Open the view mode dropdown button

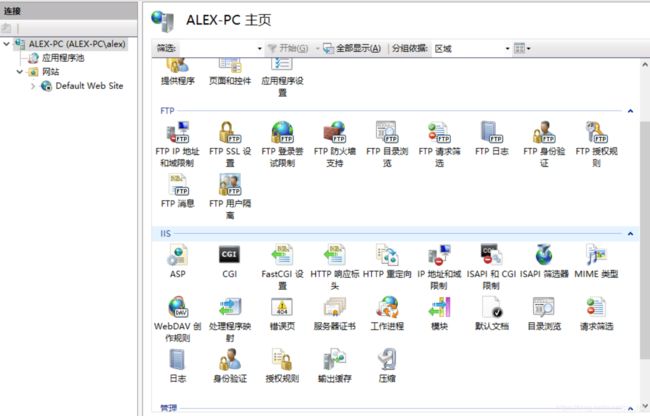coord(522,48)
